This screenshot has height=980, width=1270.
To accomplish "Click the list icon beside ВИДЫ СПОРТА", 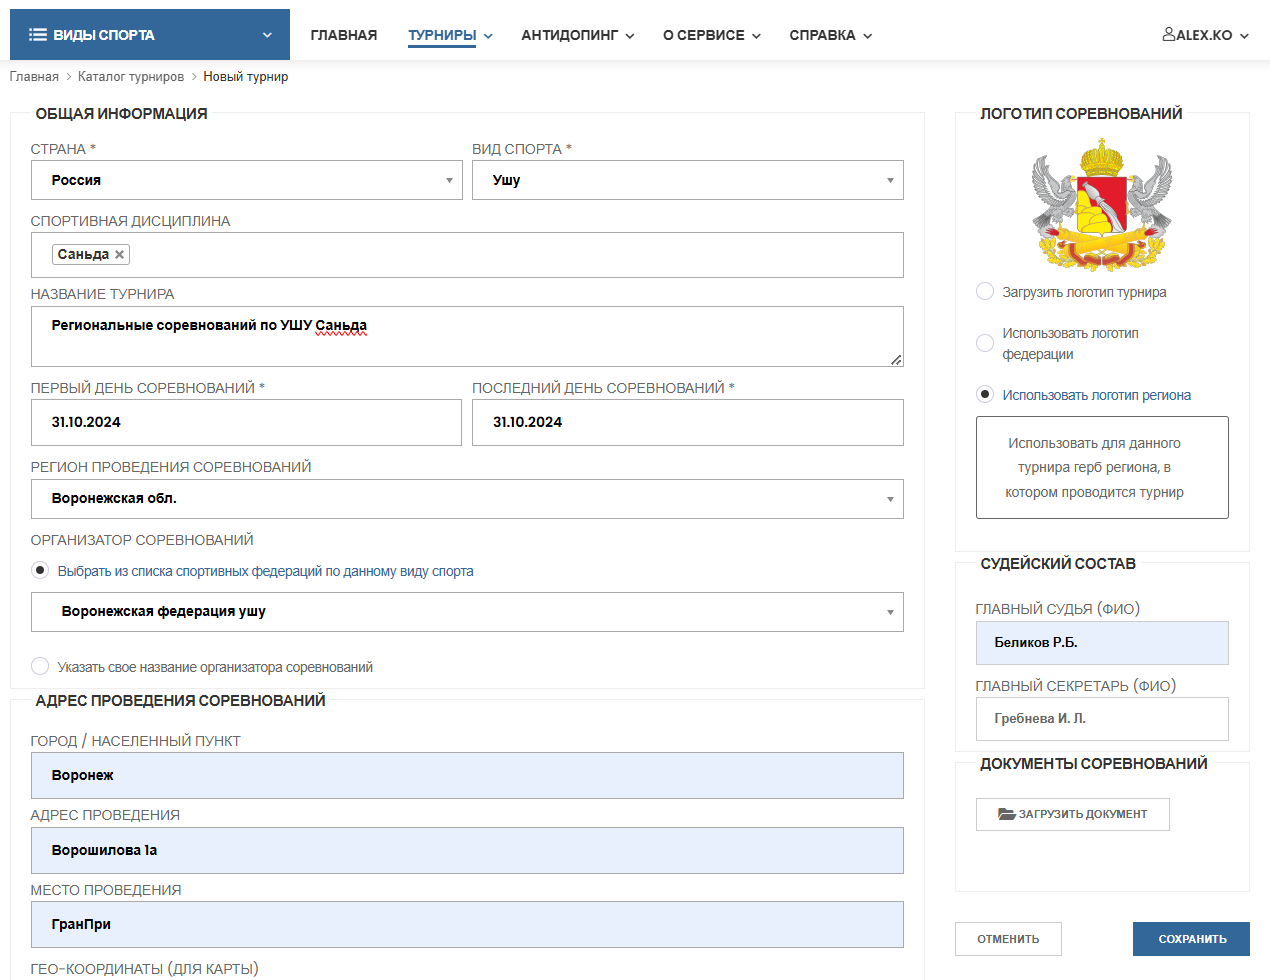I will pyautogui.click(x=38, y=35).
